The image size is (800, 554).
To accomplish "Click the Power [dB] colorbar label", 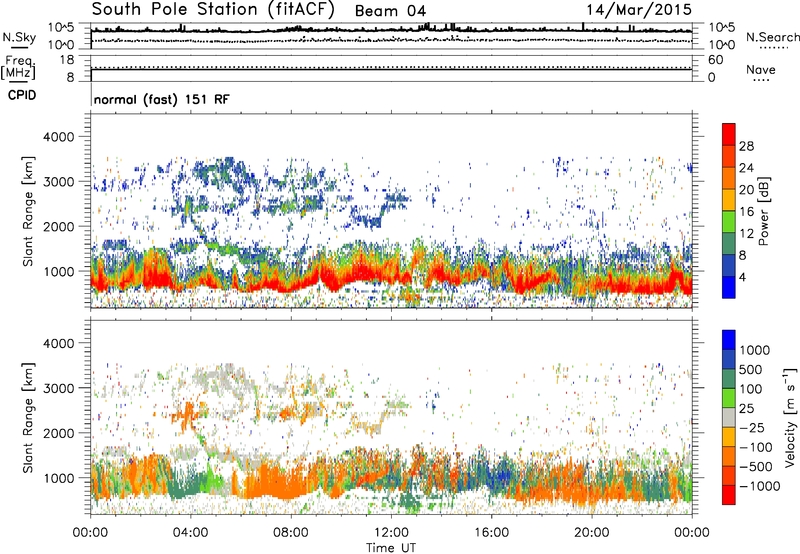I will tap(763, 211).
